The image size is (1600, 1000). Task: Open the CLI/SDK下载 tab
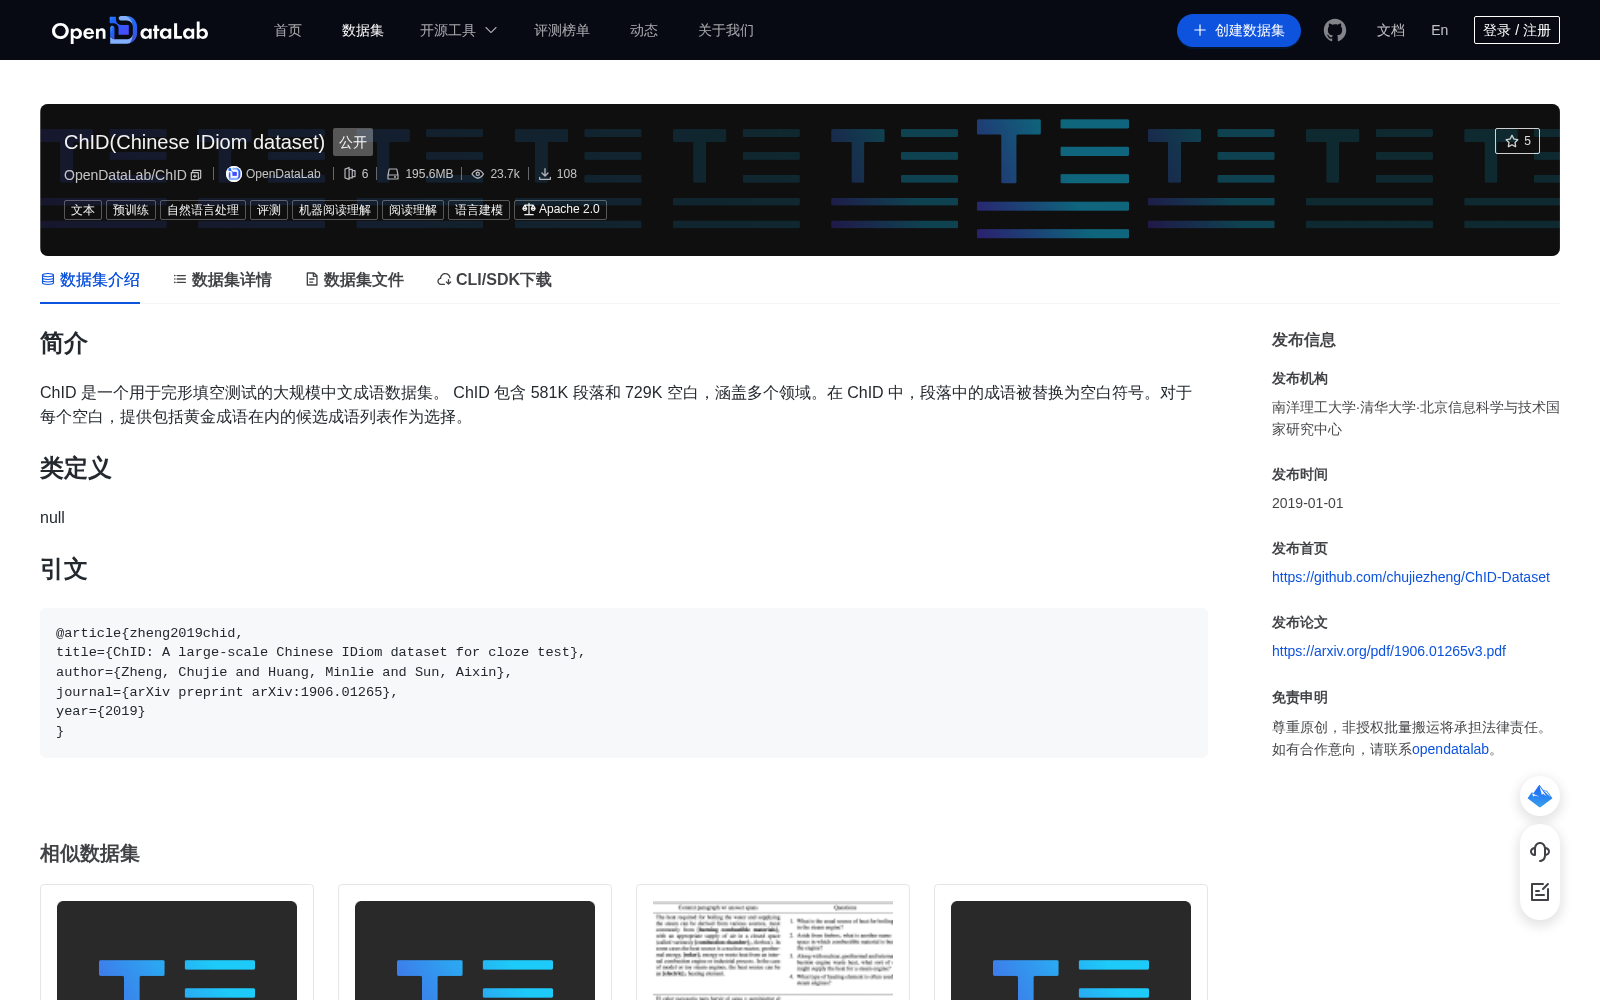[494, 280]
